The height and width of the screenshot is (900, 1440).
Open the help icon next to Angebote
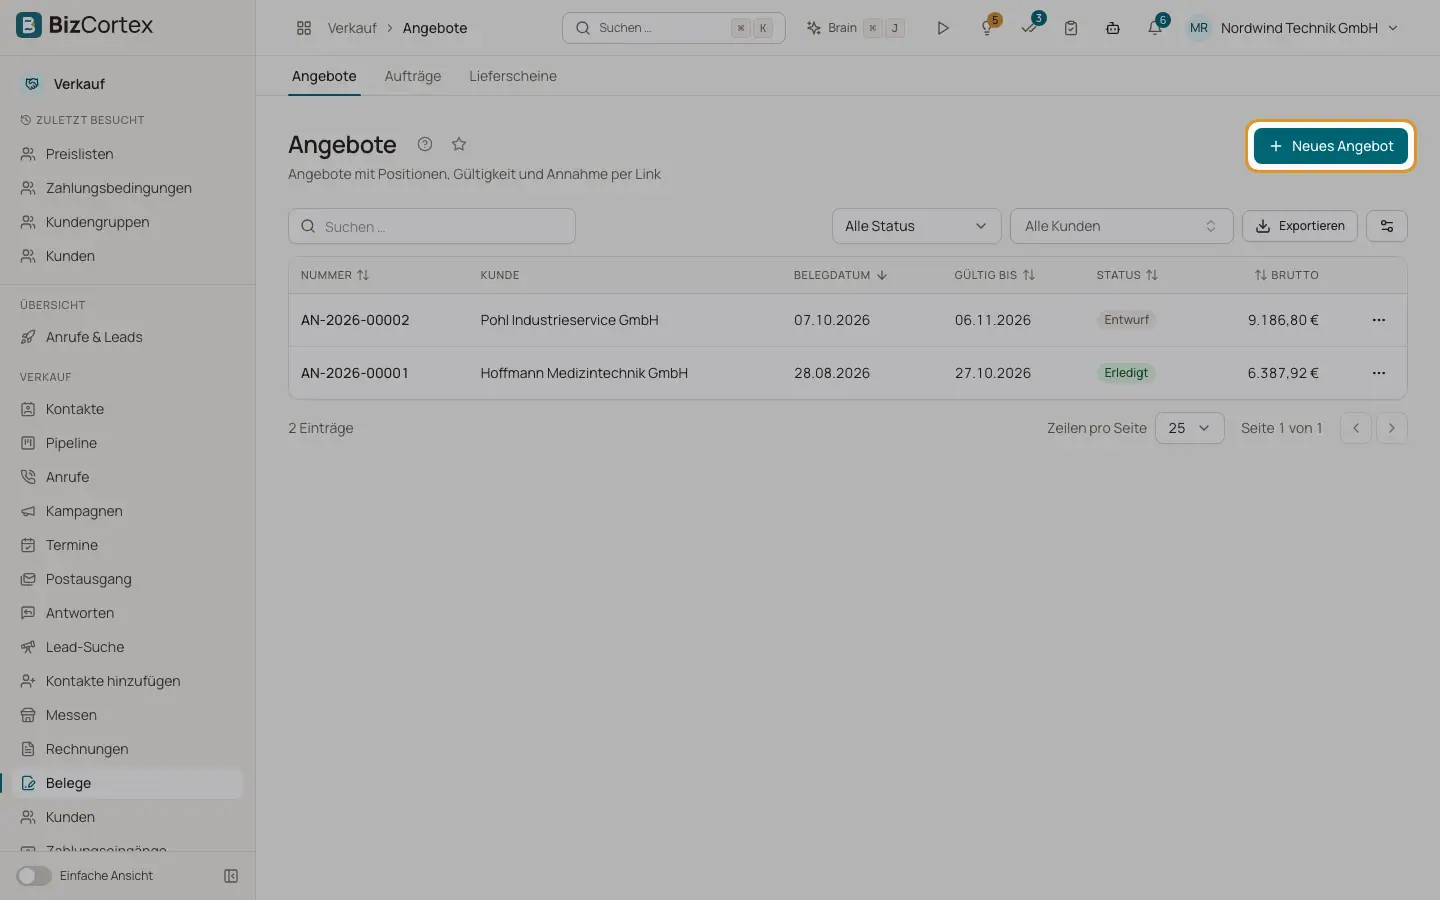425,144
